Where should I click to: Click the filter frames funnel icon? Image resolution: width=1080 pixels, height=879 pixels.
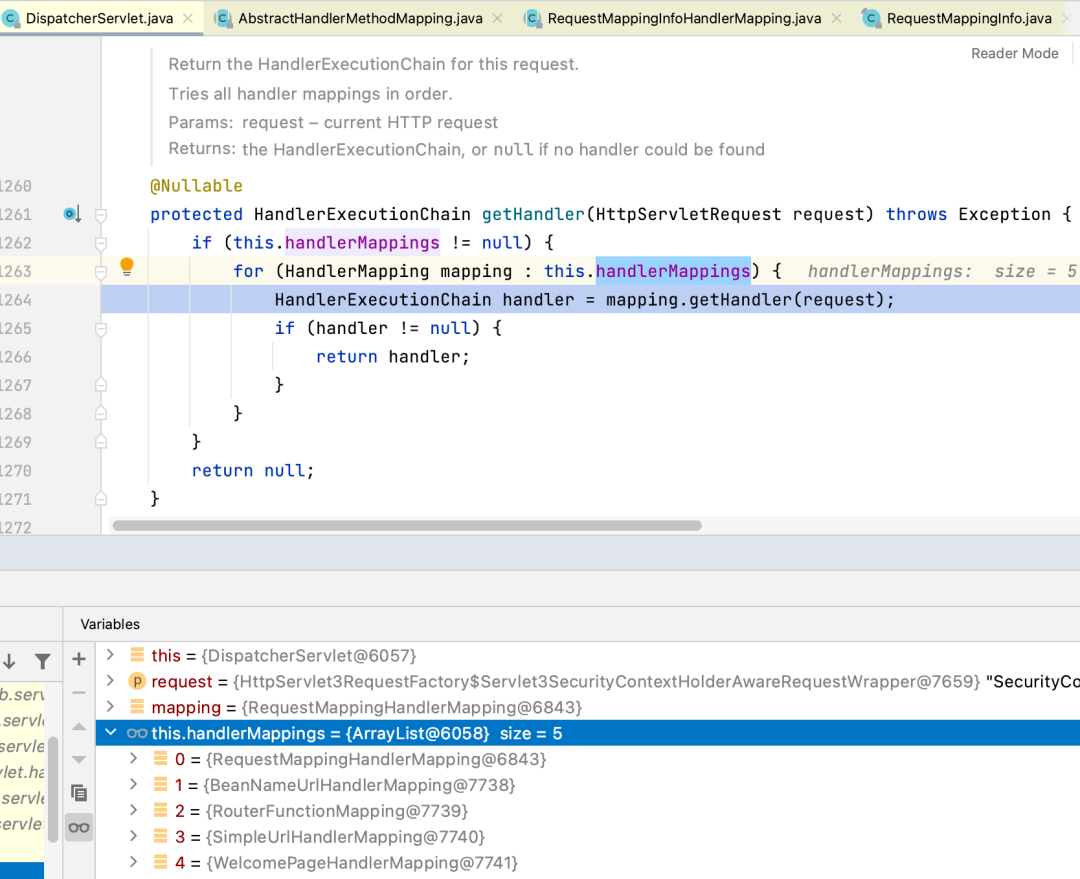coord(42,661)
